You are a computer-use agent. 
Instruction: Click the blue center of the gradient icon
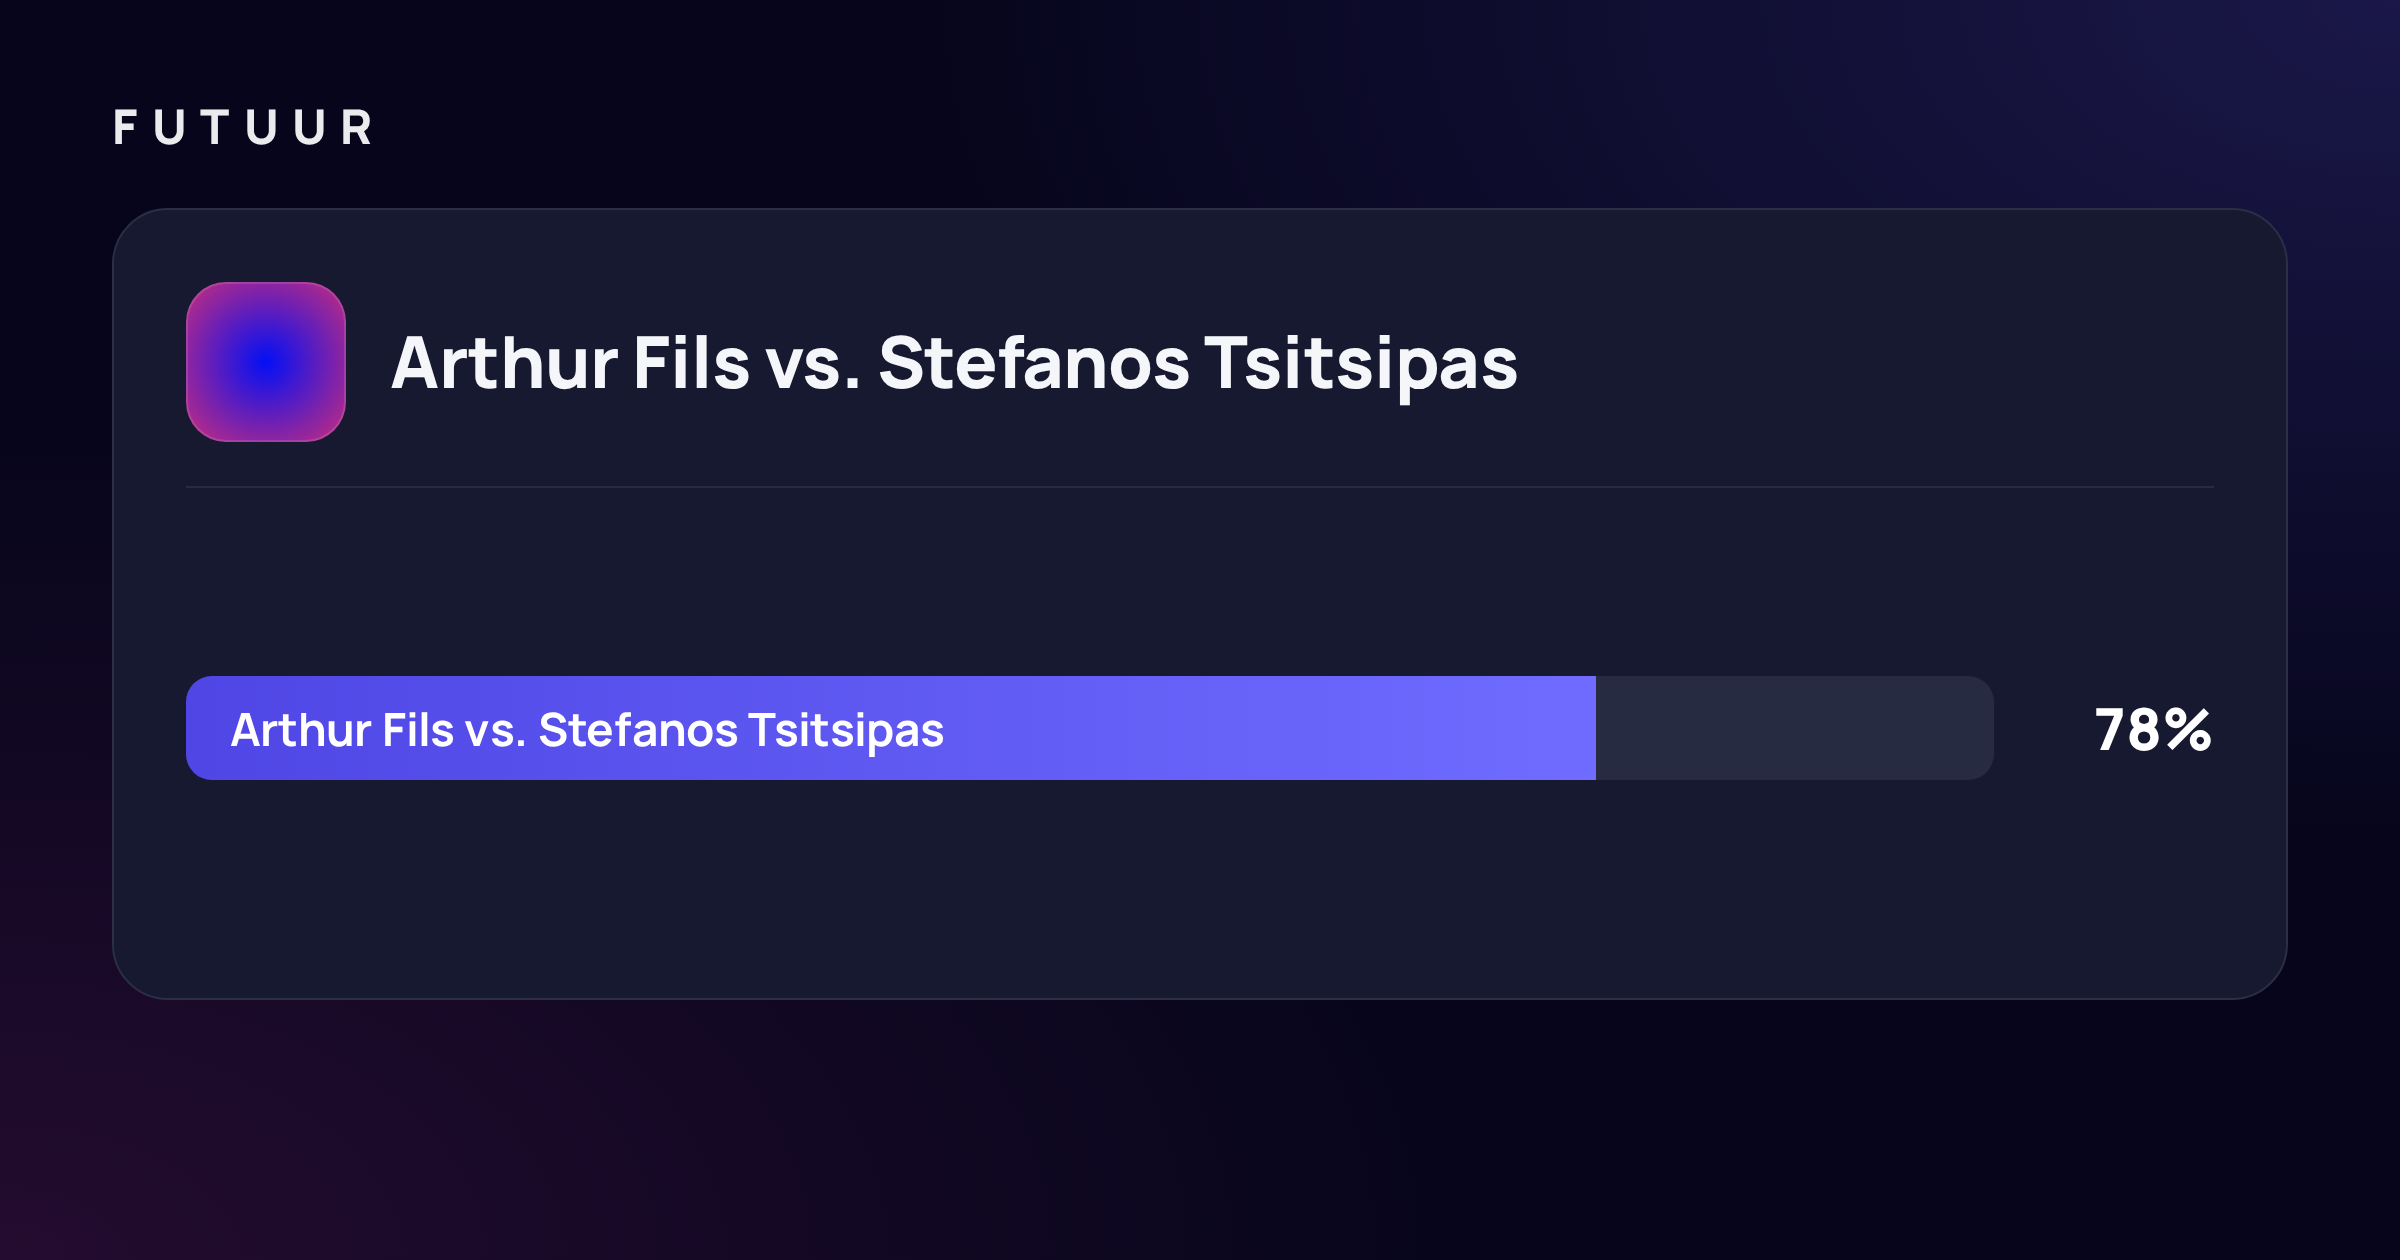tap(266, 362)
